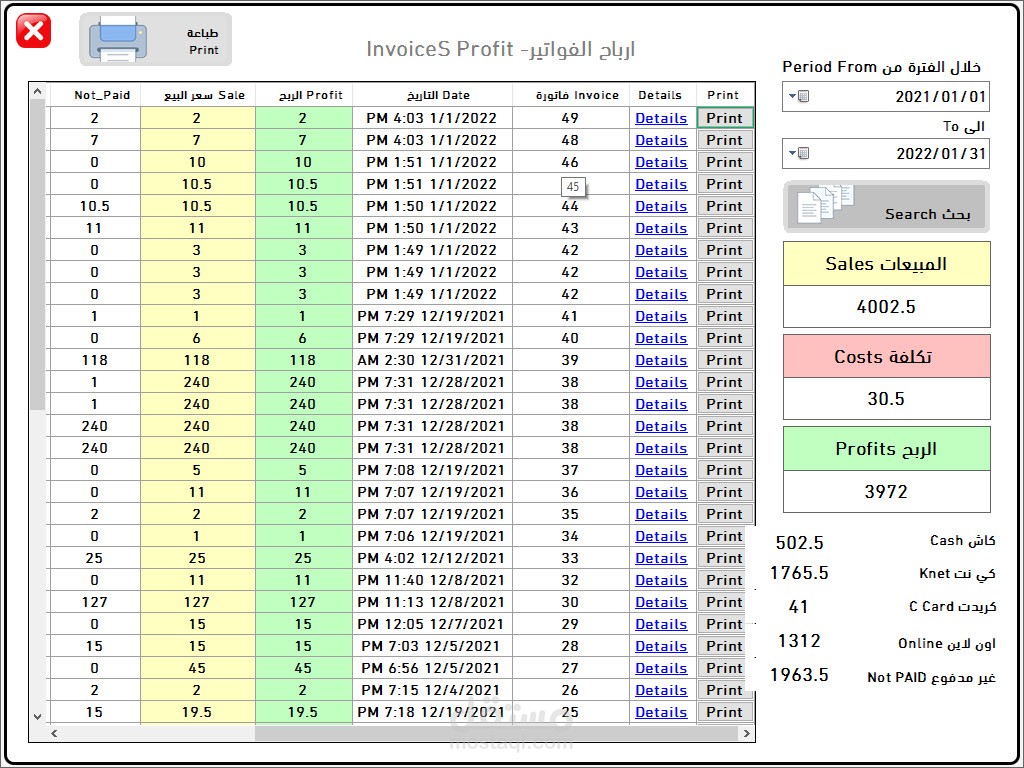Open the To date picker dropdown
1024x768 pixels.
point(798,153)
